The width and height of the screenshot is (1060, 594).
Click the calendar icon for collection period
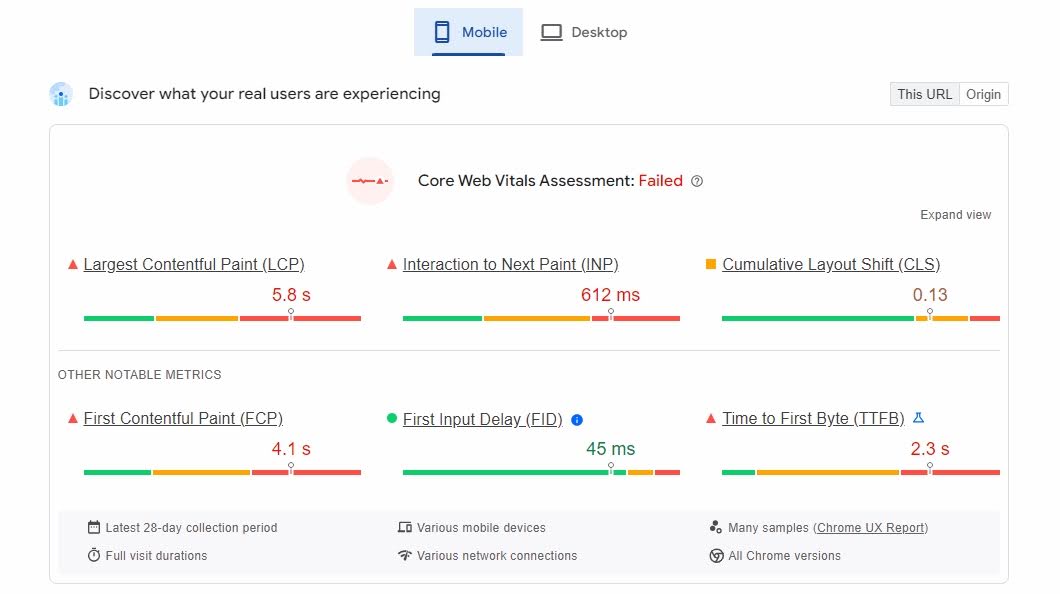(92, 527)
